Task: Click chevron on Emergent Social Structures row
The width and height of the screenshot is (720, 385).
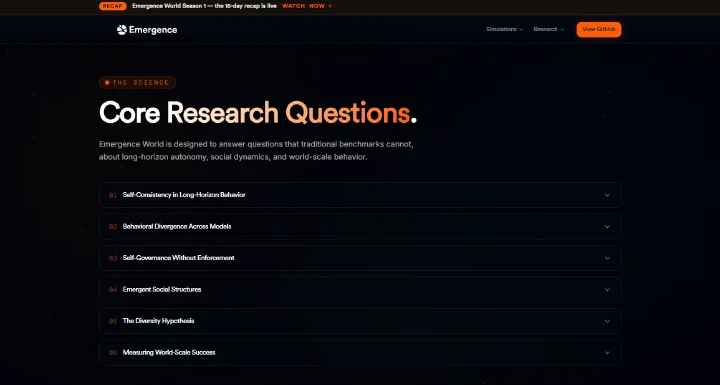Action: pos(607,289)
